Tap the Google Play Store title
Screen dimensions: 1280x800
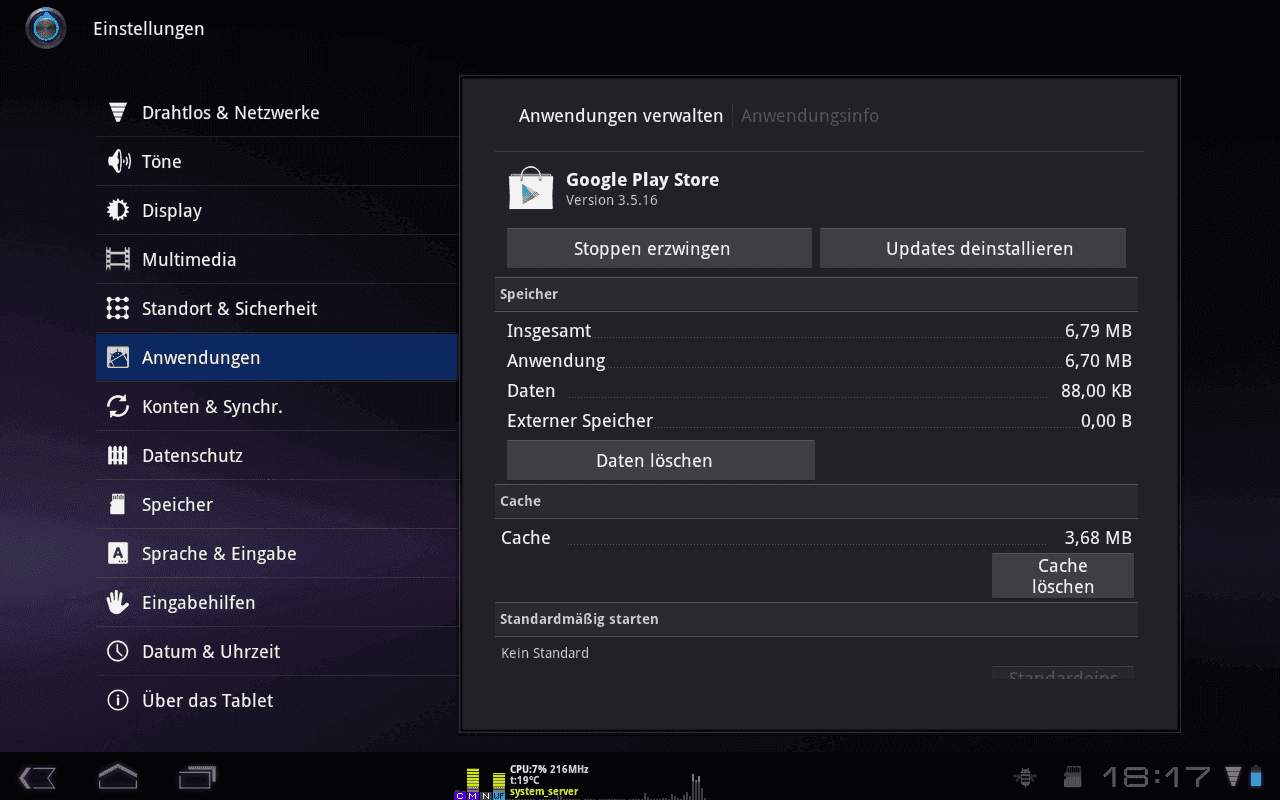(x=642, y=180)
